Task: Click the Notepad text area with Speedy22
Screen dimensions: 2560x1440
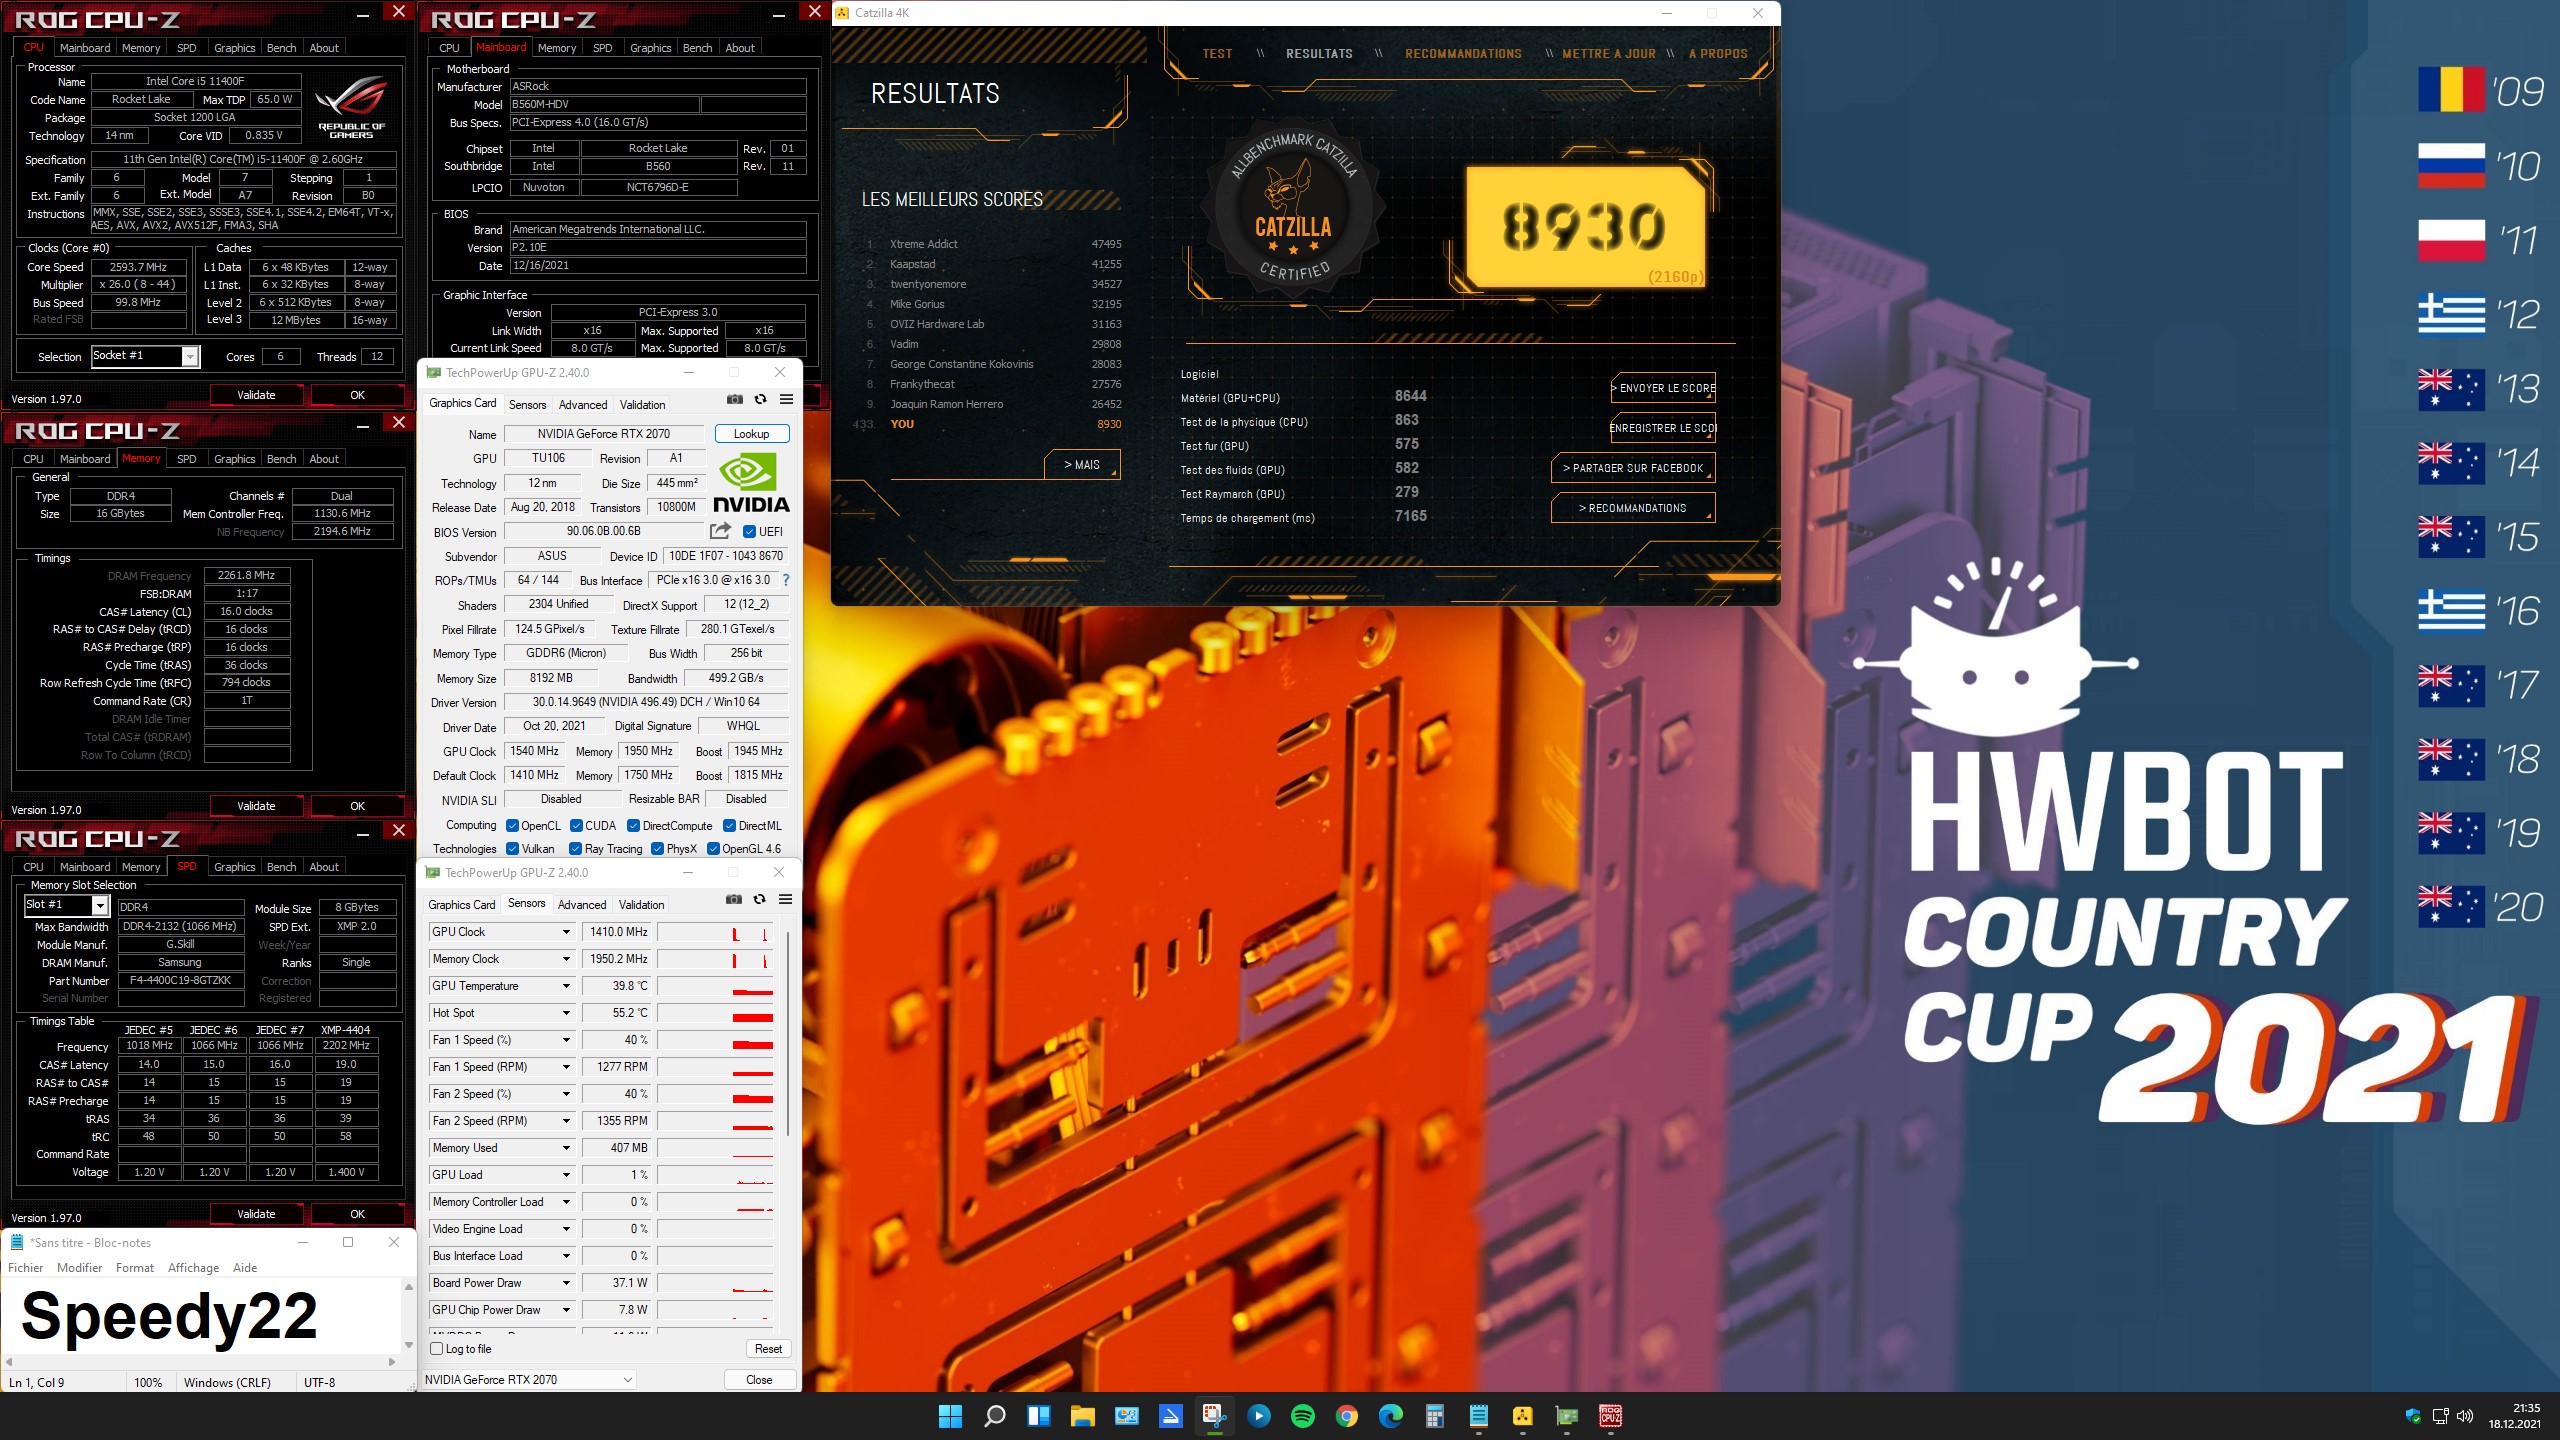Action: click(x=200, y=1315)
